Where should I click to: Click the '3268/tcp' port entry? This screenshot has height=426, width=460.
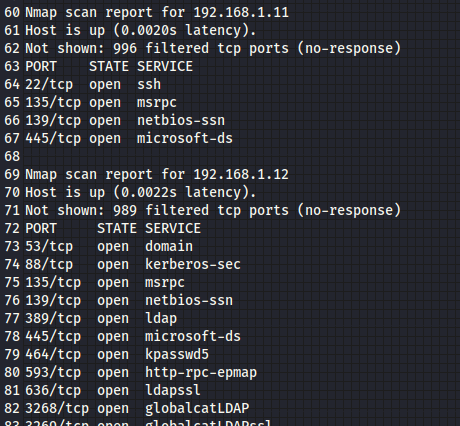[x=57, y=409]
